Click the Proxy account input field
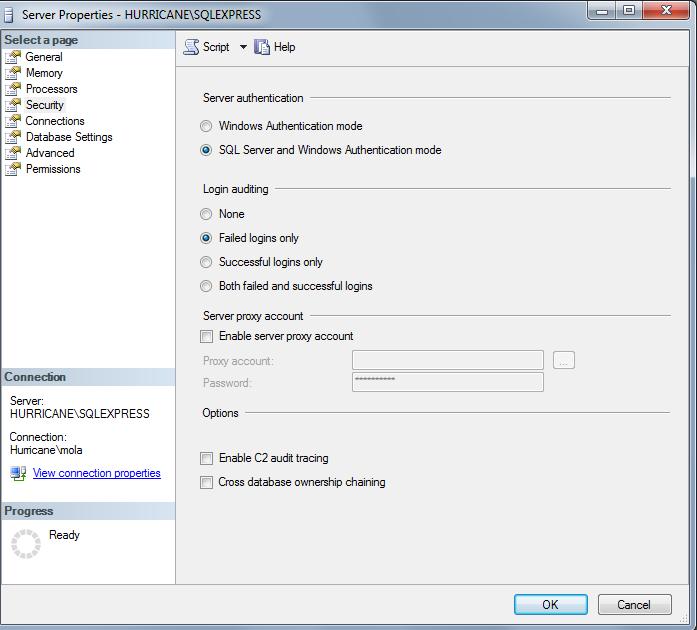697x630 pixels. point(448,360)
